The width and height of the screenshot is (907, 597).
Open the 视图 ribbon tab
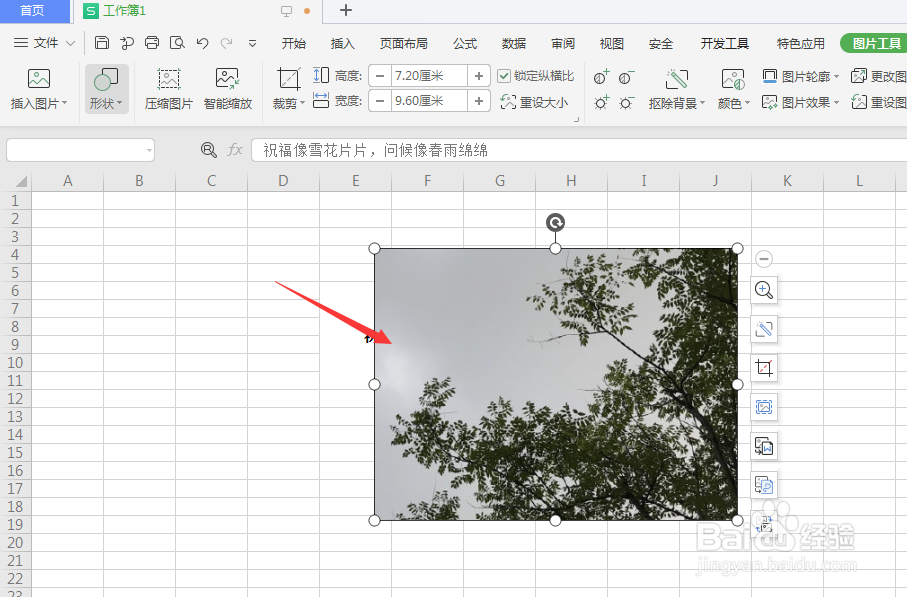pyautogui.click(x=611, y=43)
